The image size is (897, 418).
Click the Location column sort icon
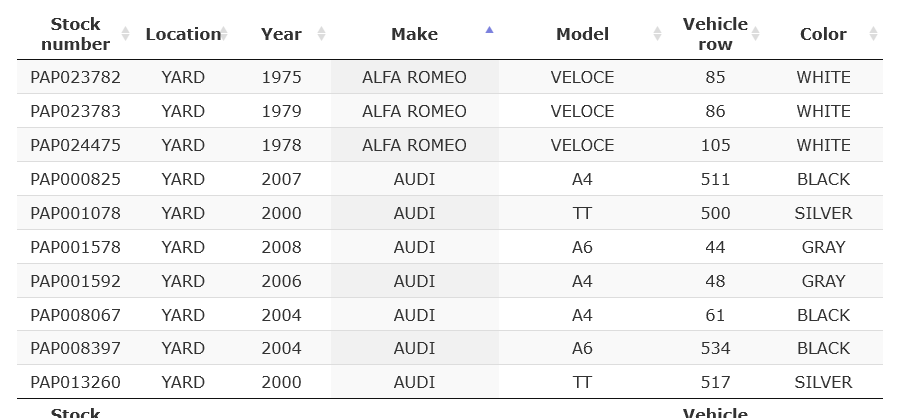pyautogui.click(x=224, y=34)
